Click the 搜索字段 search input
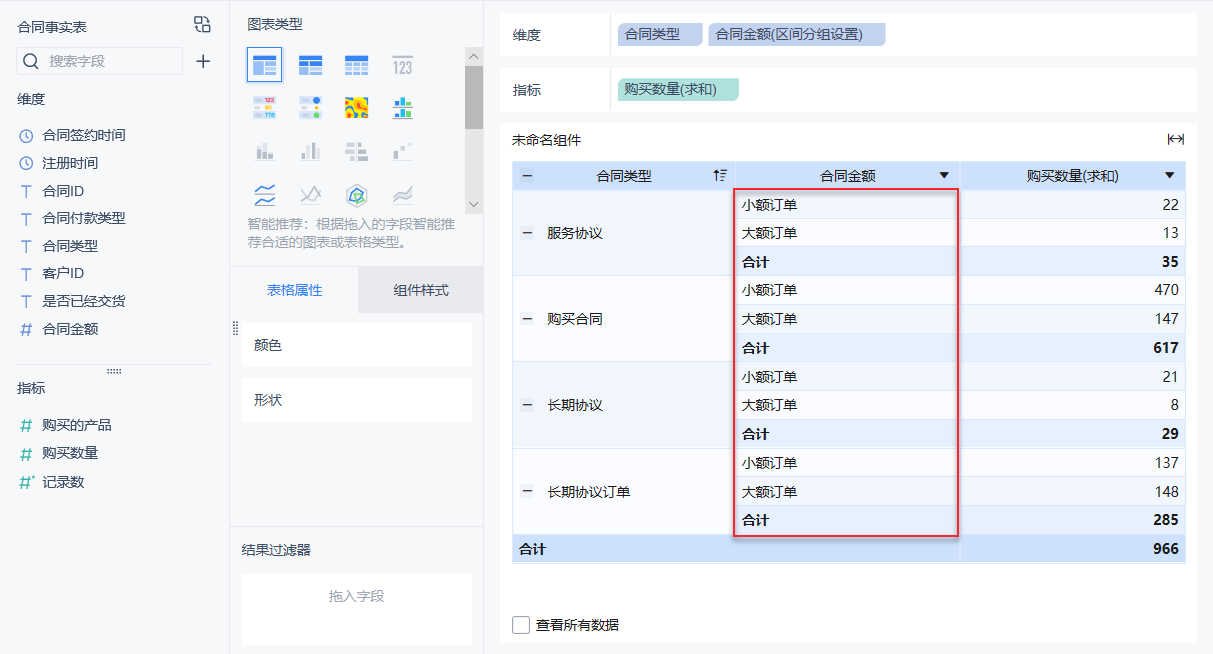Viewport: 1213px width, 654px height. (100, 61)
